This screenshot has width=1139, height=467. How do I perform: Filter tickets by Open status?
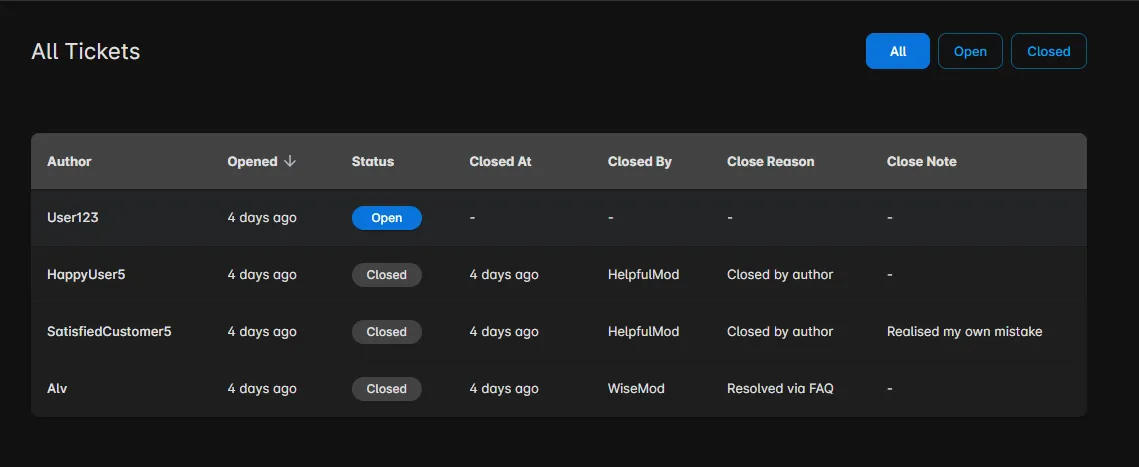coord(970,51)
